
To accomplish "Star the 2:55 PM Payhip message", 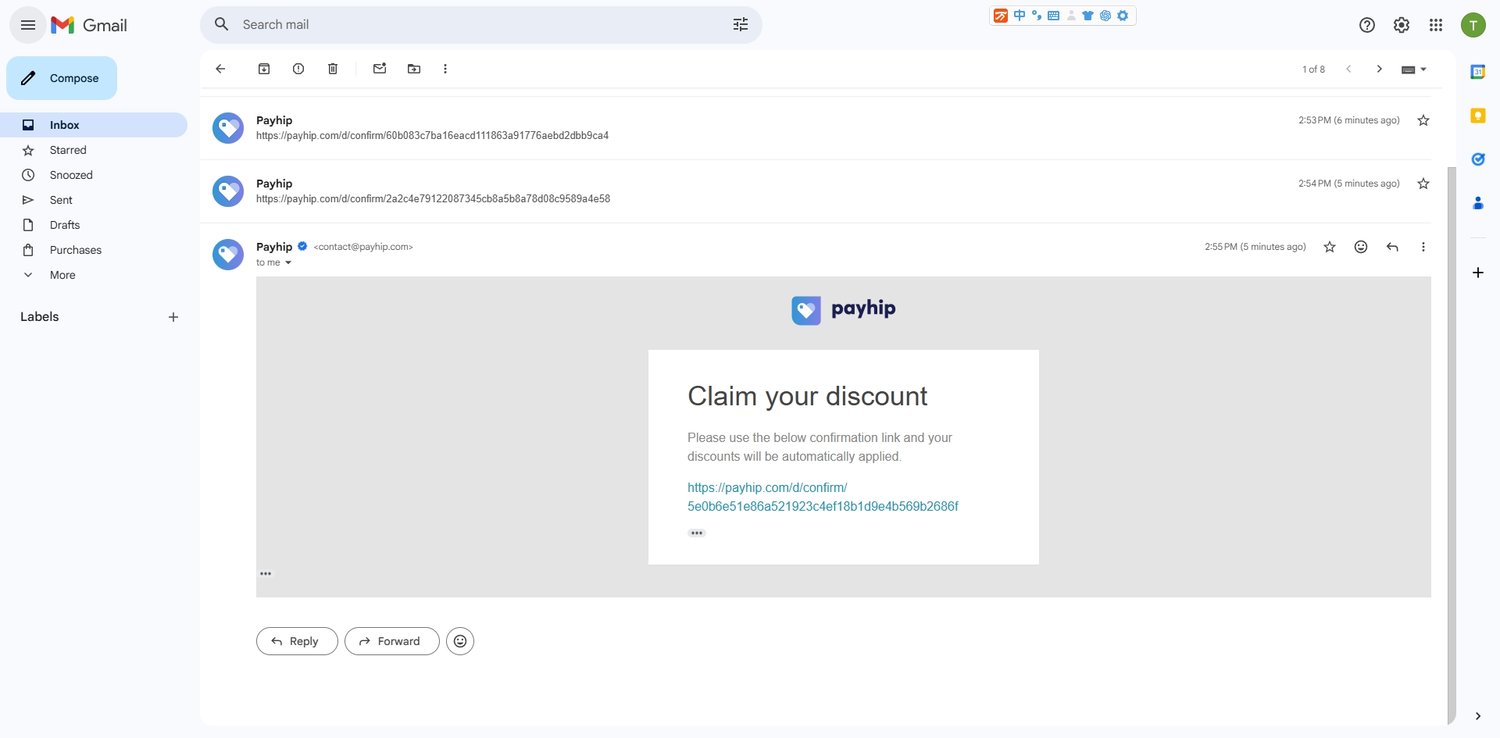I will pos(1329,247).
